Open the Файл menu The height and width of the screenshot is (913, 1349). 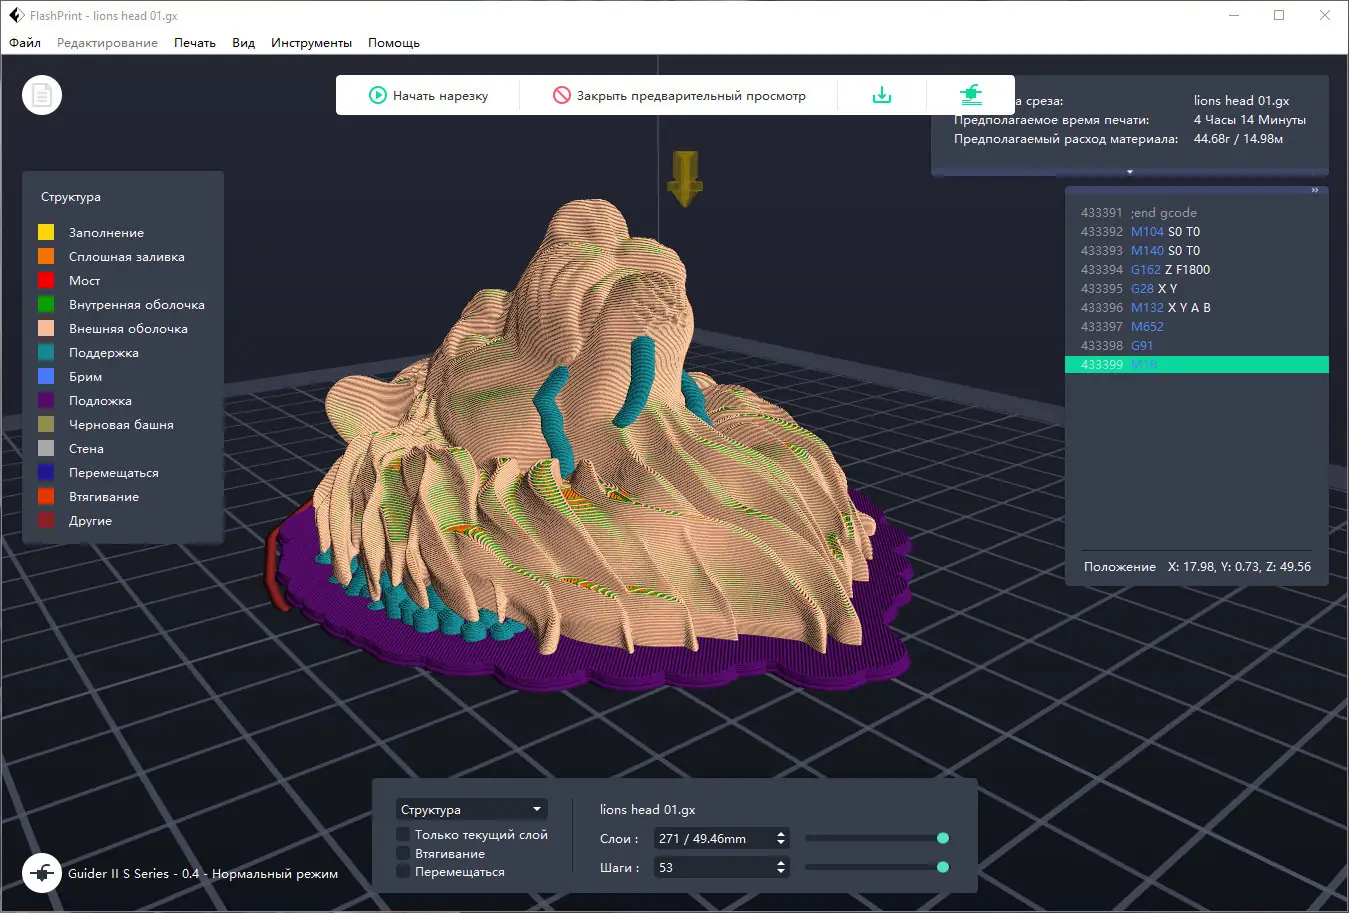coord(25,43)
